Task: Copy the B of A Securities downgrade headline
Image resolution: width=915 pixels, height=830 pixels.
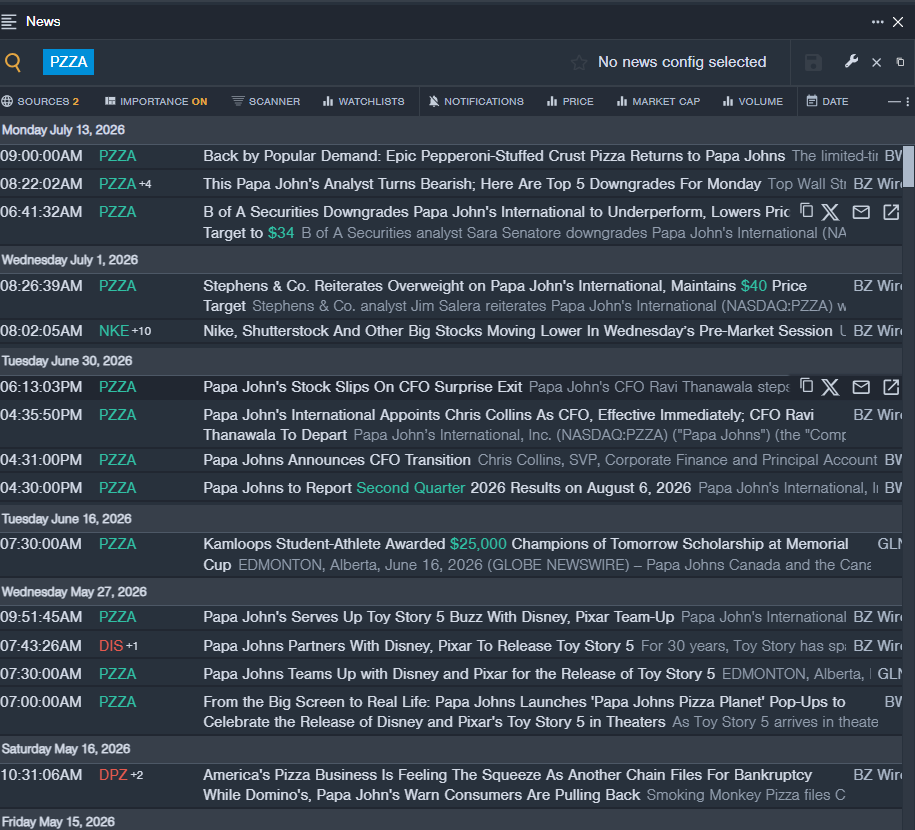Action: coord(806,211)
